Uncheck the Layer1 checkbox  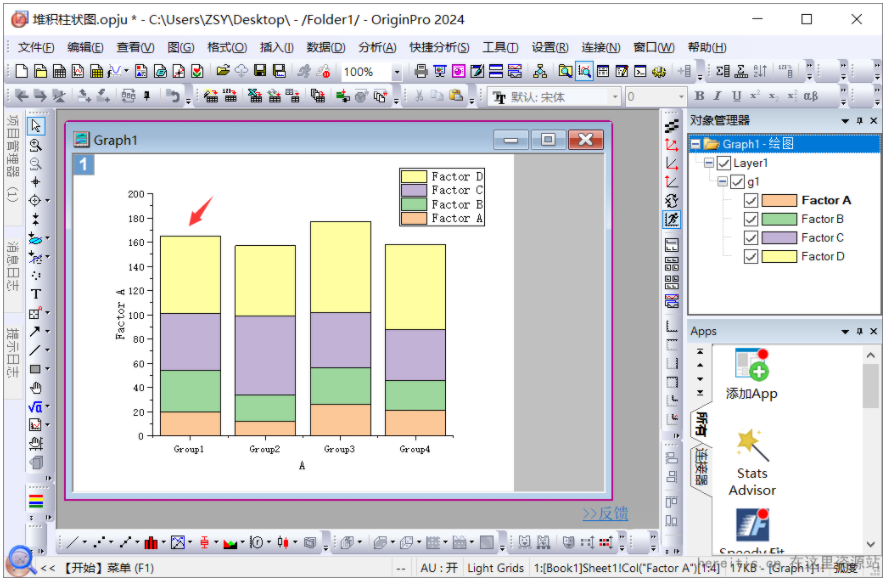[724, 163]
